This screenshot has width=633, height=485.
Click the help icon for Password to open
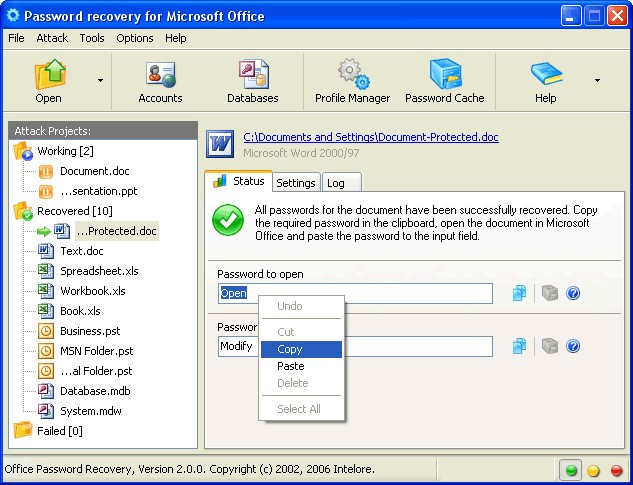point(573,293)
